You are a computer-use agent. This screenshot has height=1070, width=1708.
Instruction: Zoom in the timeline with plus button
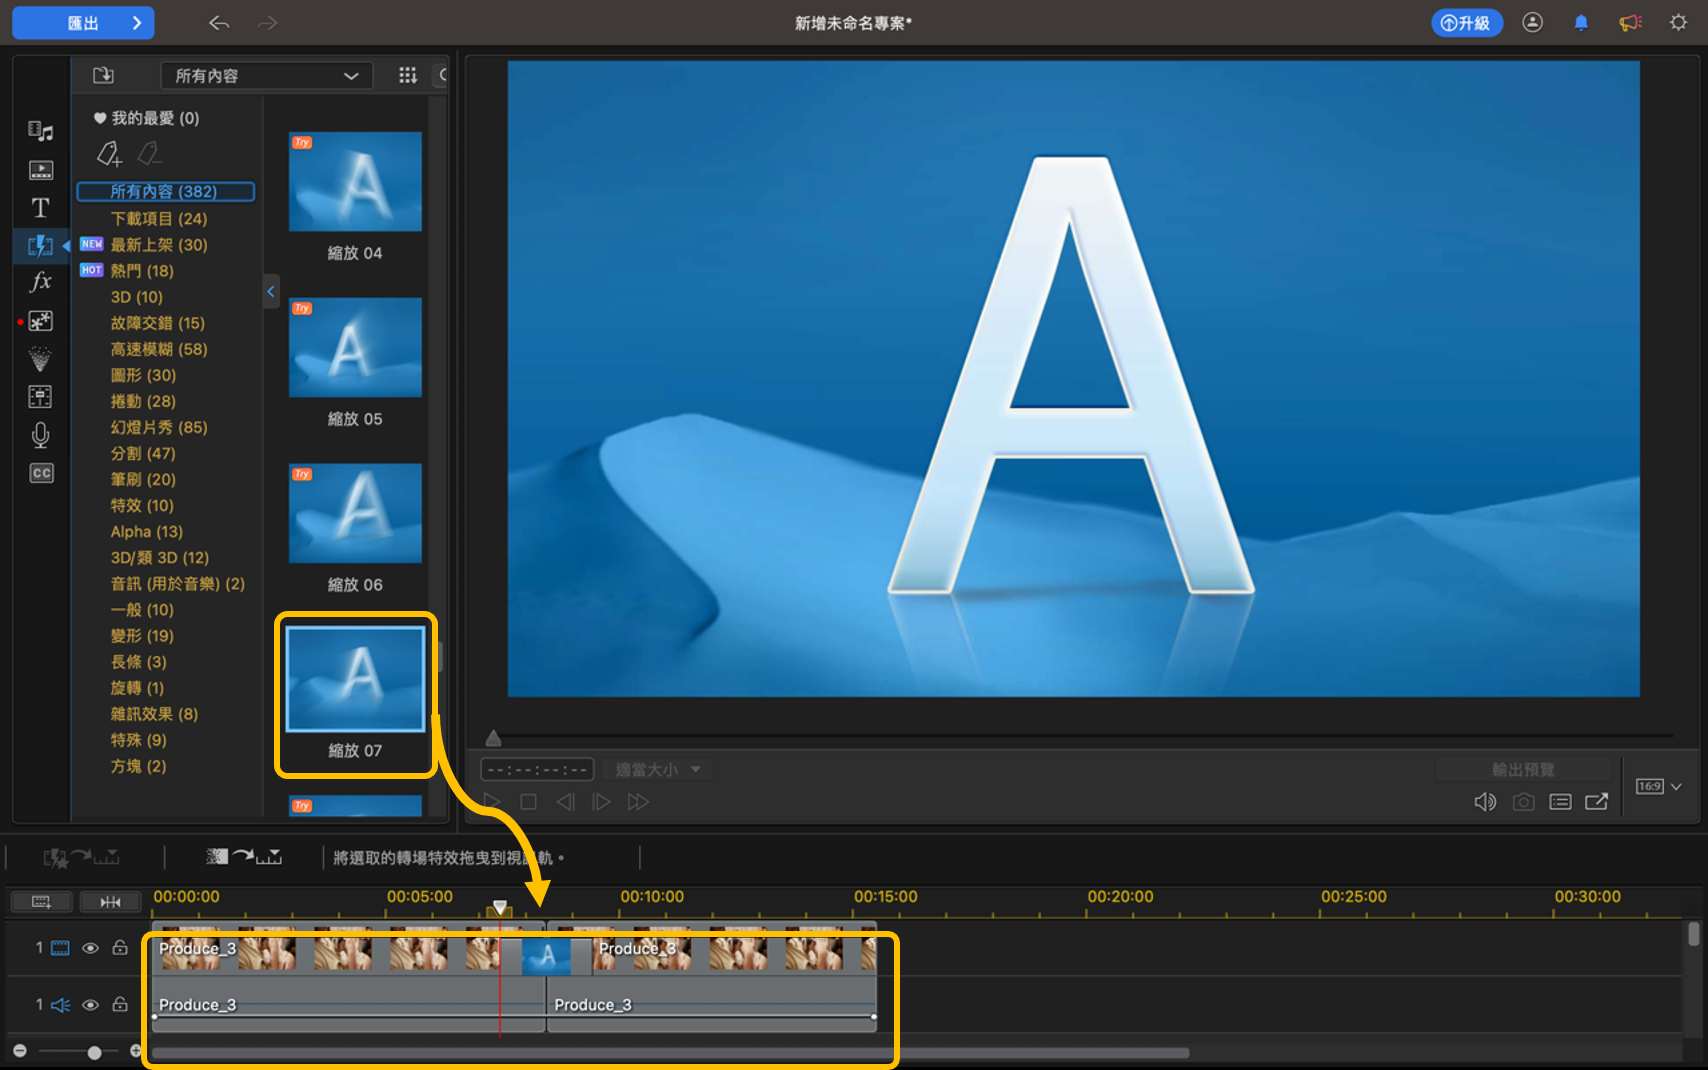click(136, 1051)
